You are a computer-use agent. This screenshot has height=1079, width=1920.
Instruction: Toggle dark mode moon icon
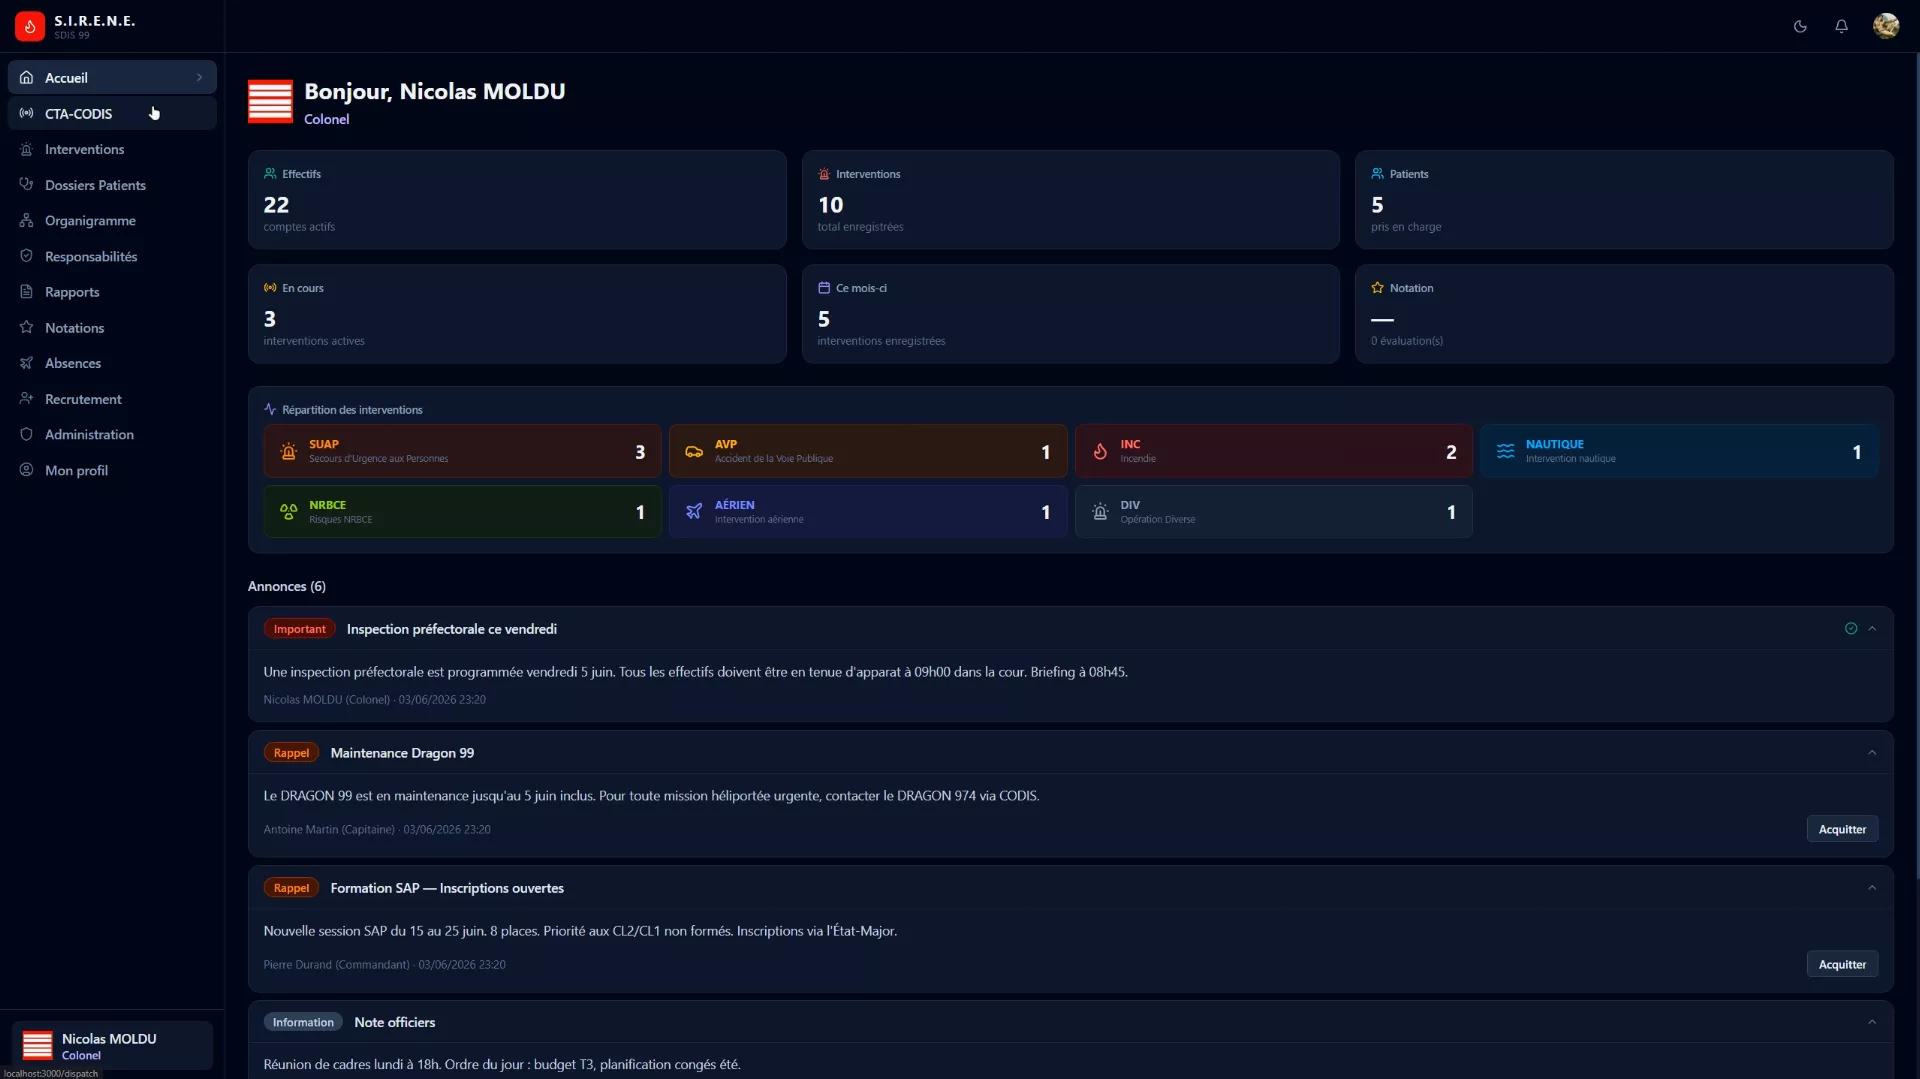coord(1800,26)
